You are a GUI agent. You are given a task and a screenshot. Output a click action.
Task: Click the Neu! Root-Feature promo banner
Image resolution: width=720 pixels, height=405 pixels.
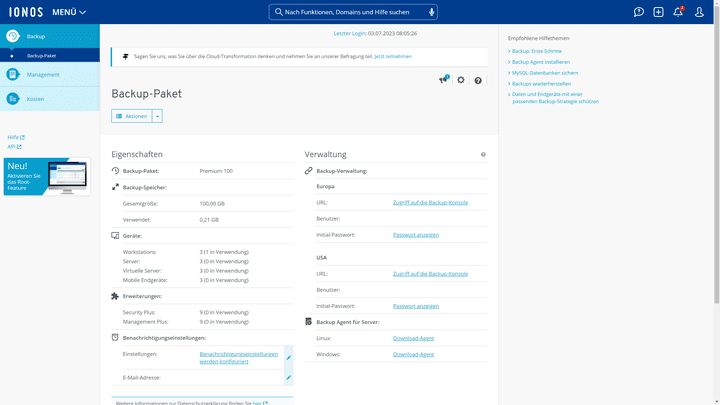[46, 176]
